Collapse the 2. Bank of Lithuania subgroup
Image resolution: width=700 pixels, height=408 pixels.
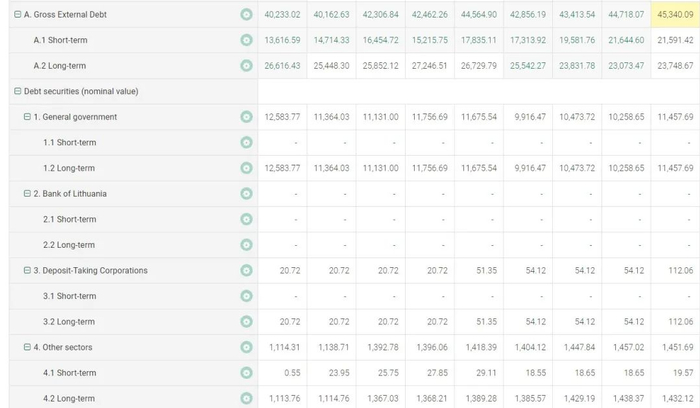point(27,193)
